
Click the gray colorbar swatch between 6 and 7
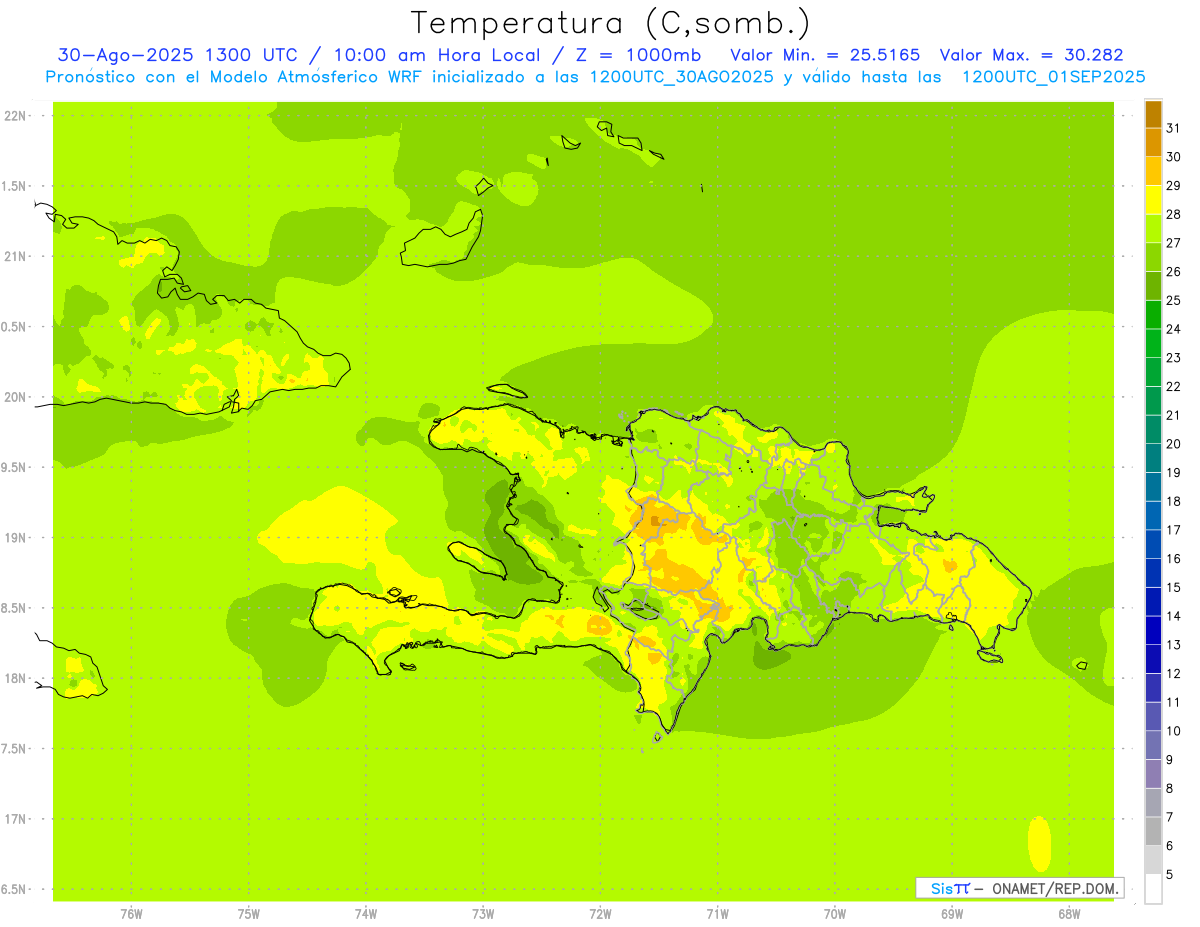(1153, 832)
